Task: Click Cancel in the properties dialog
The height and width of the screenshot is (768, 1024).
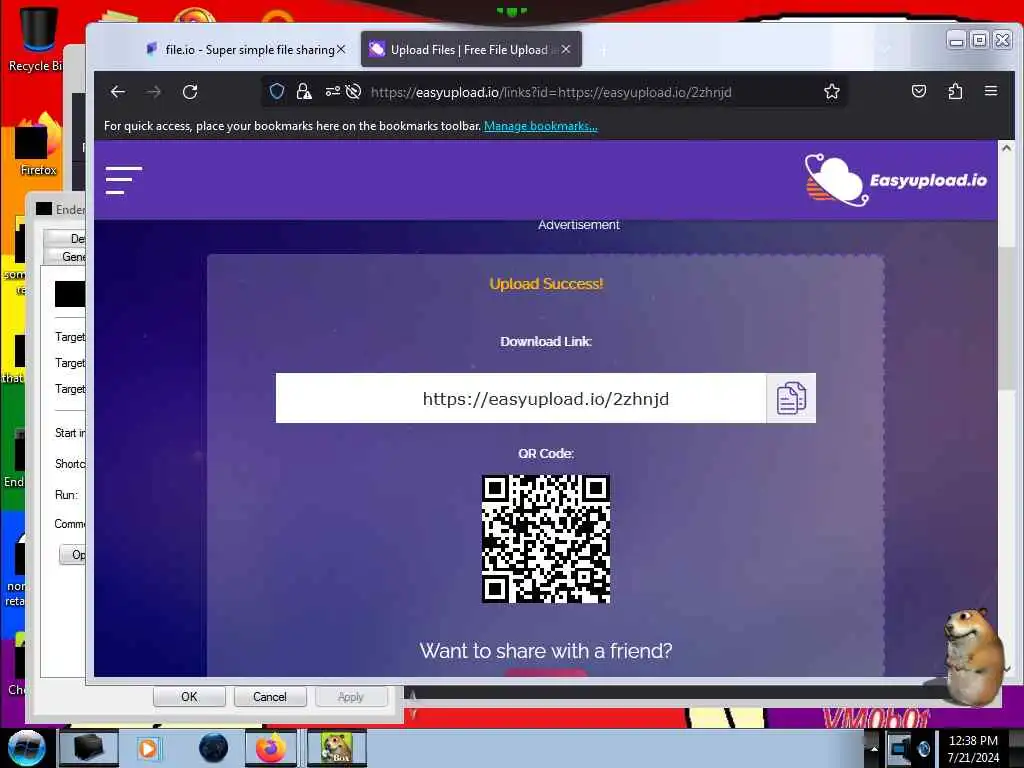Action: (270, 697)
